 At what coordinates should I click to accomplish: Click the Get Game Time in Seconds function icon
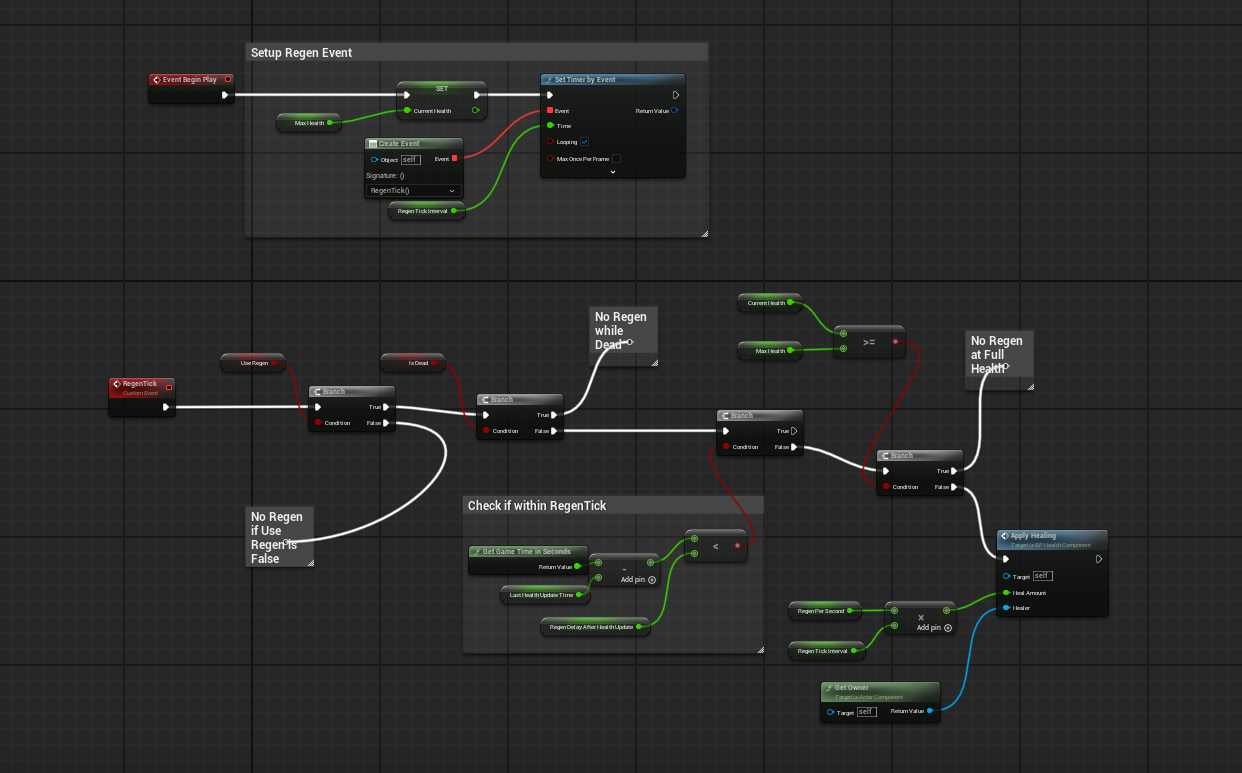(x=476, y=551)
